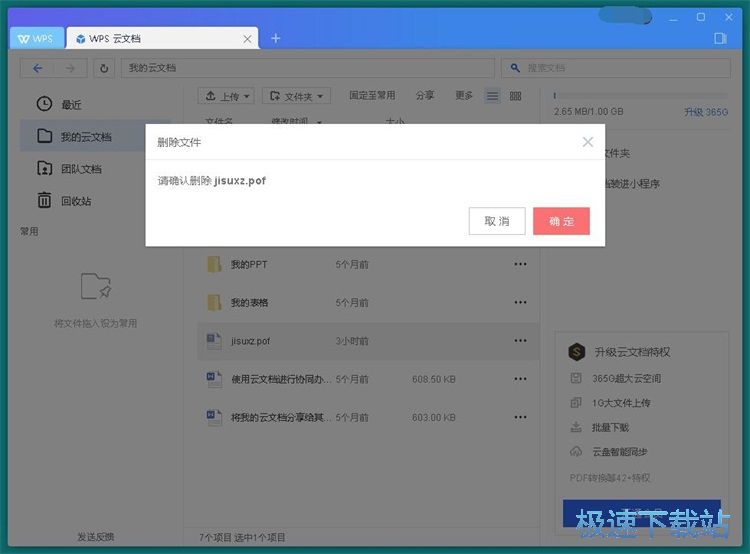This screenshot has width=750, height=554.
Task: Open the 更多 more menu
Action: coord(463,96)
